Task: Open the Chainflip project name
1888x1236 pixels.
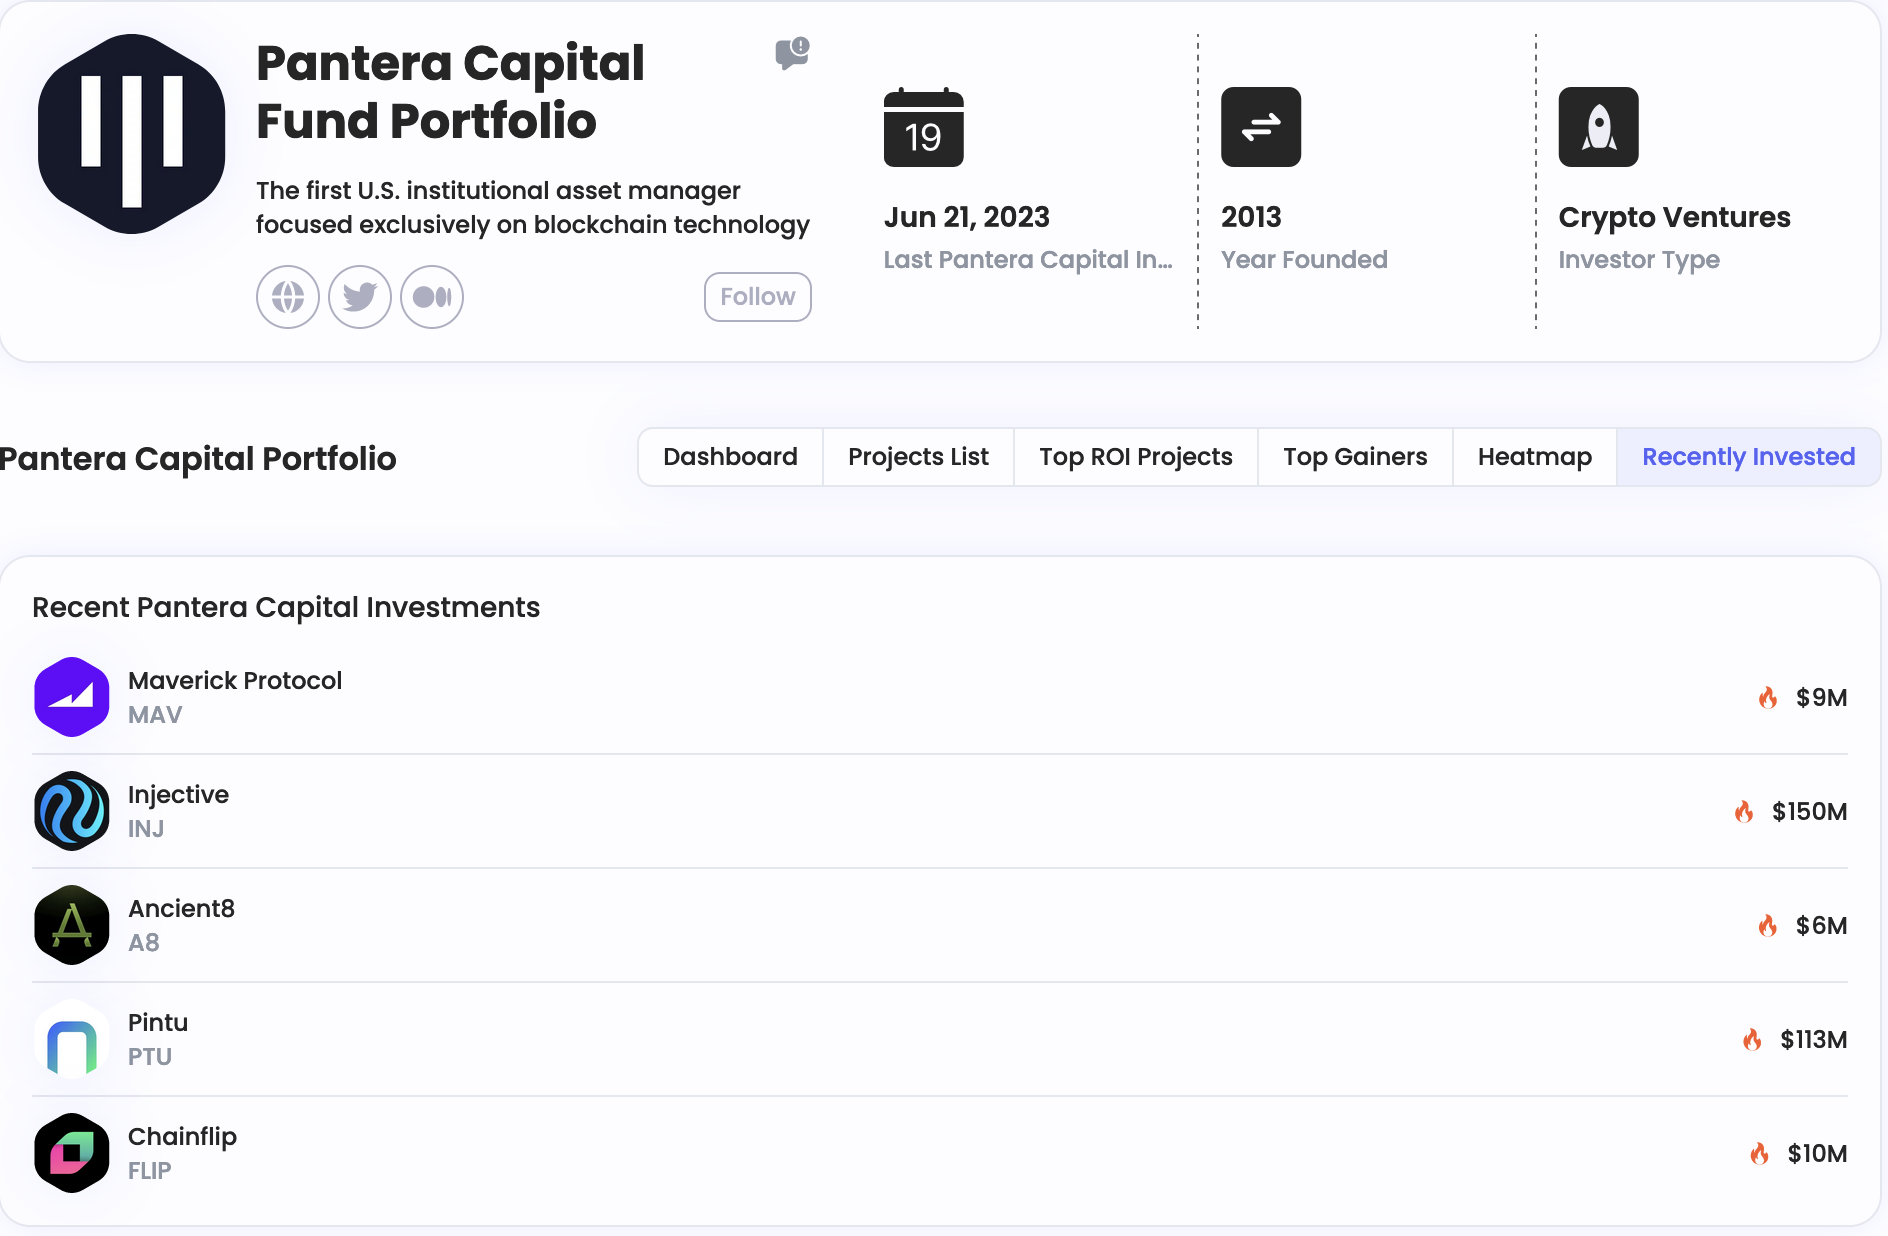Action: (182, 1137)
